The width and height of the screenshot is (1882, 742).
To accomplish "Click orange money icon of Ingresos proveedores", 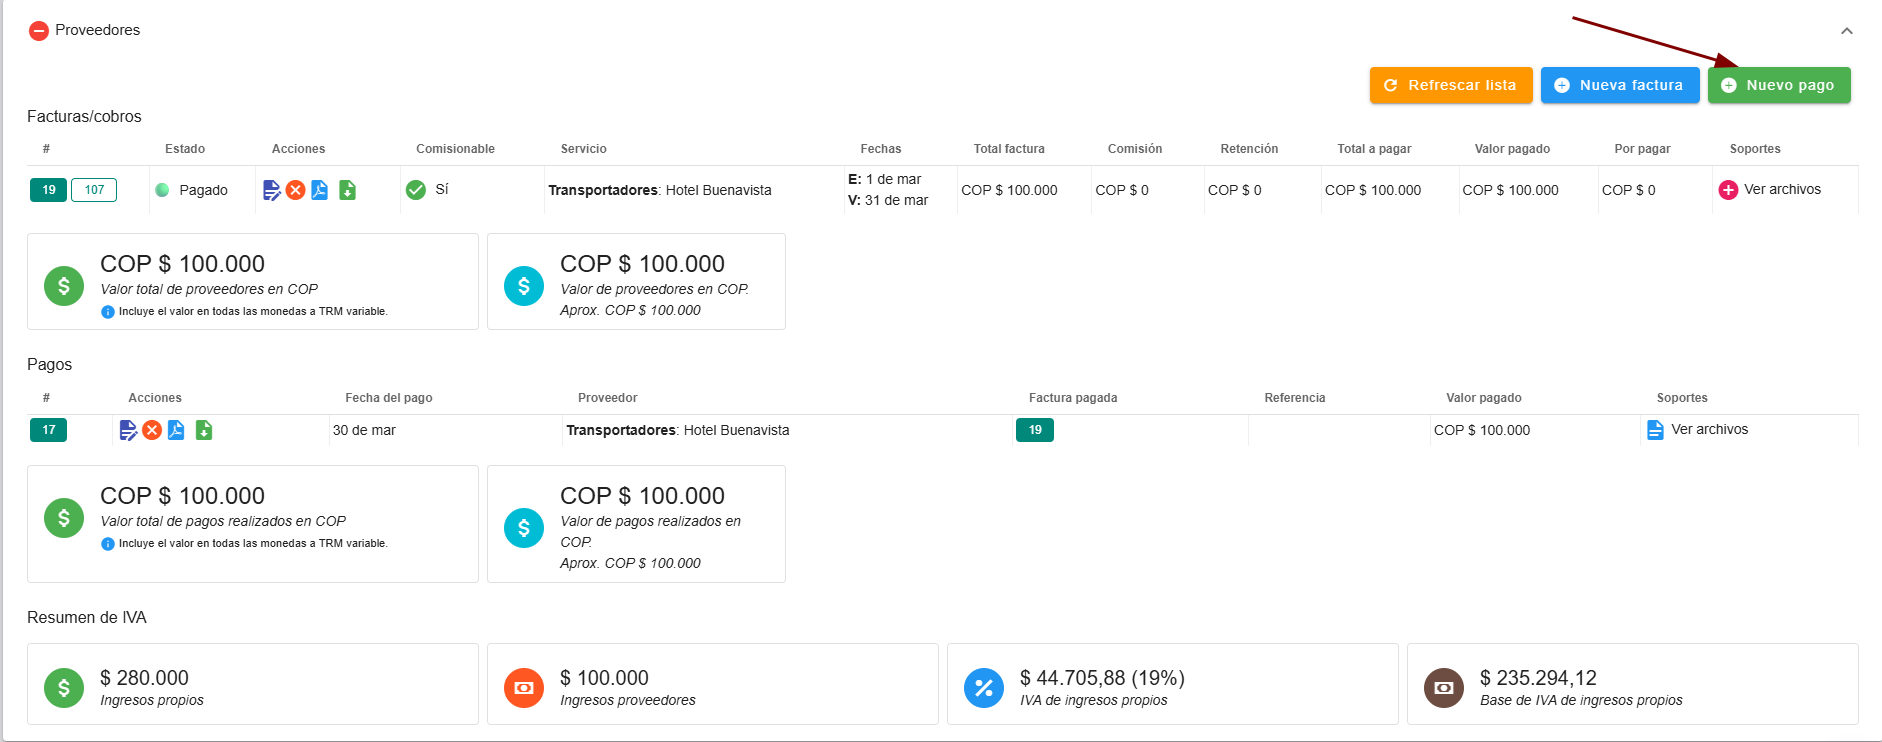I will 524,688.
